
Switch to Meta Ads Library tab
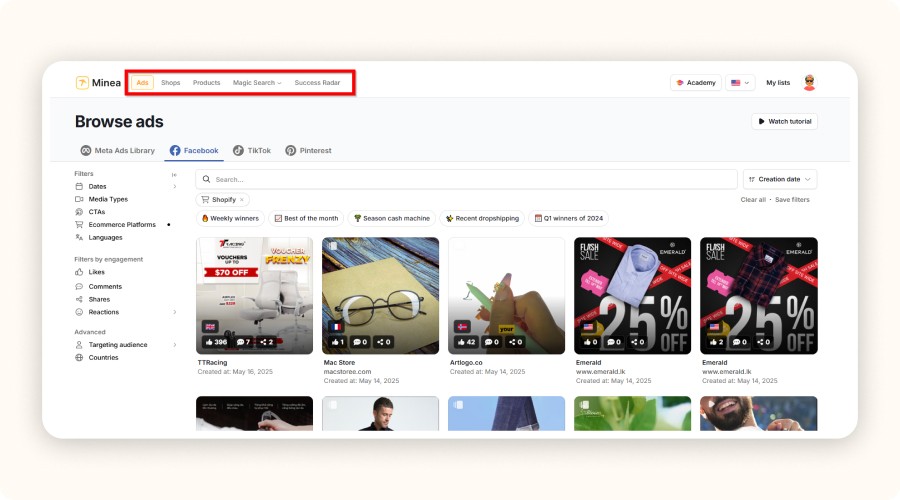click(x=118, y=150)
